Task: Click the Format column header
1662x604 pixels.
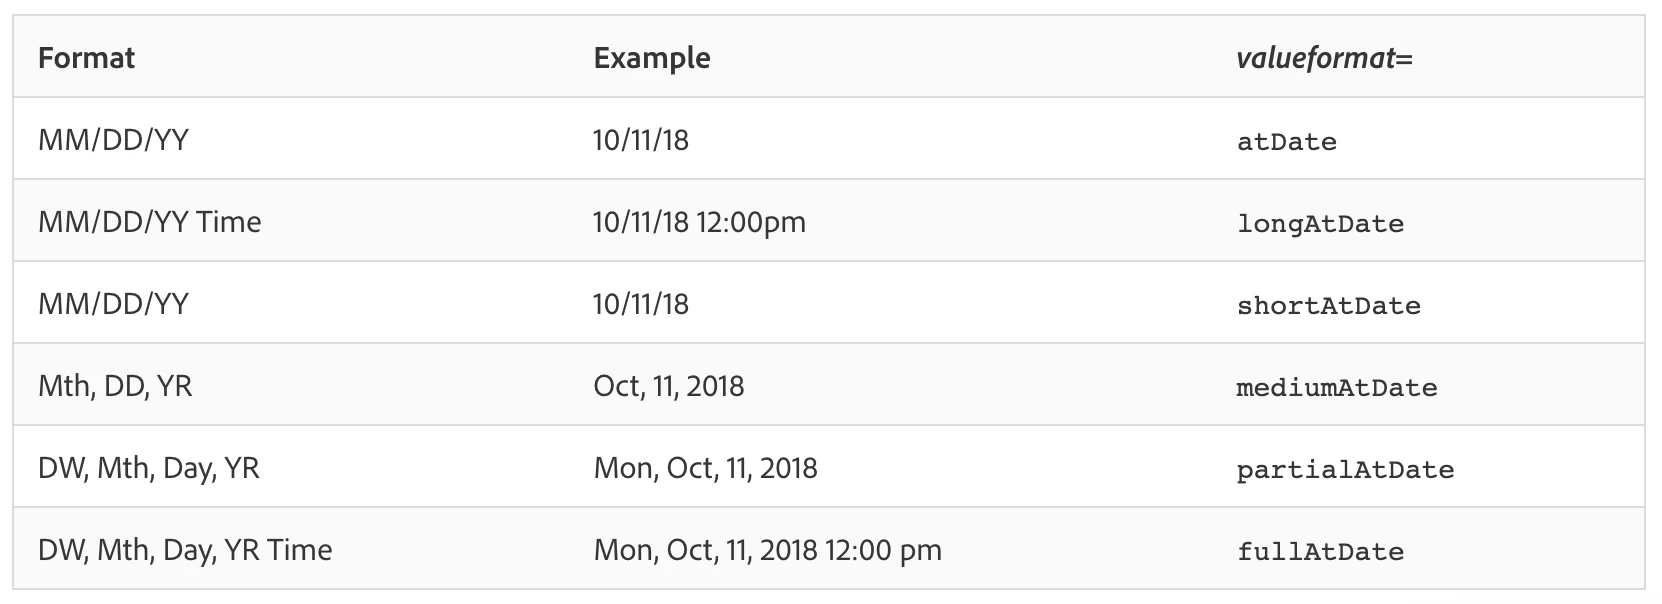Action: click(x=86, y=58)
